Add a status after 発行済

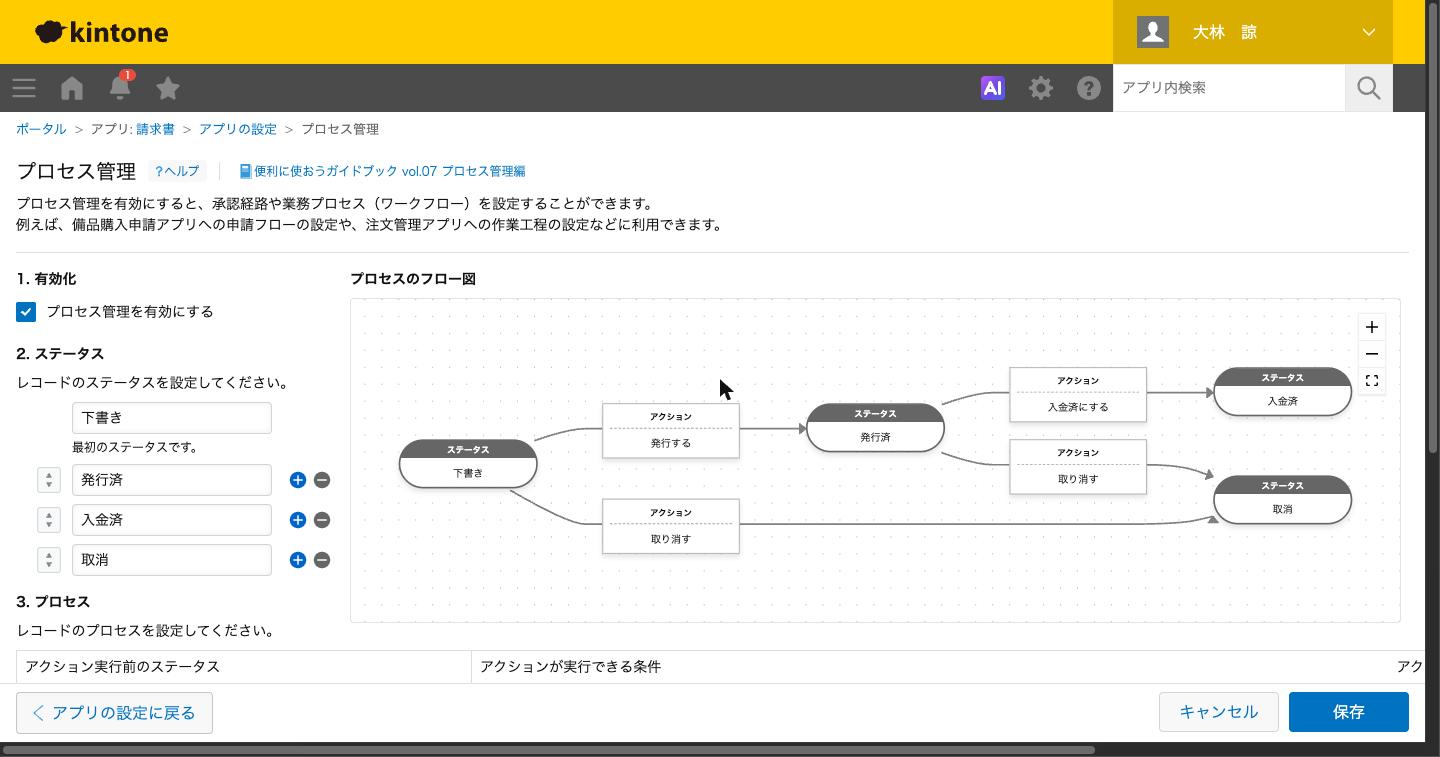click(297, 480)
